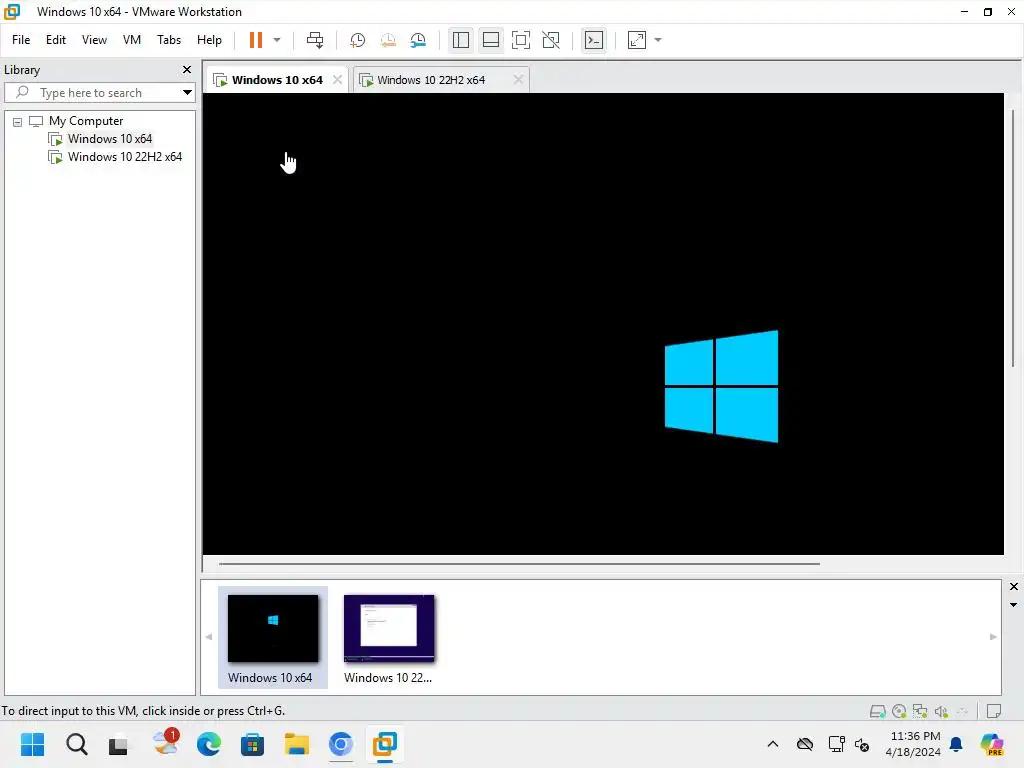
Task: Collapse the My Computer tree node
Action: click(x=18, y=121)
